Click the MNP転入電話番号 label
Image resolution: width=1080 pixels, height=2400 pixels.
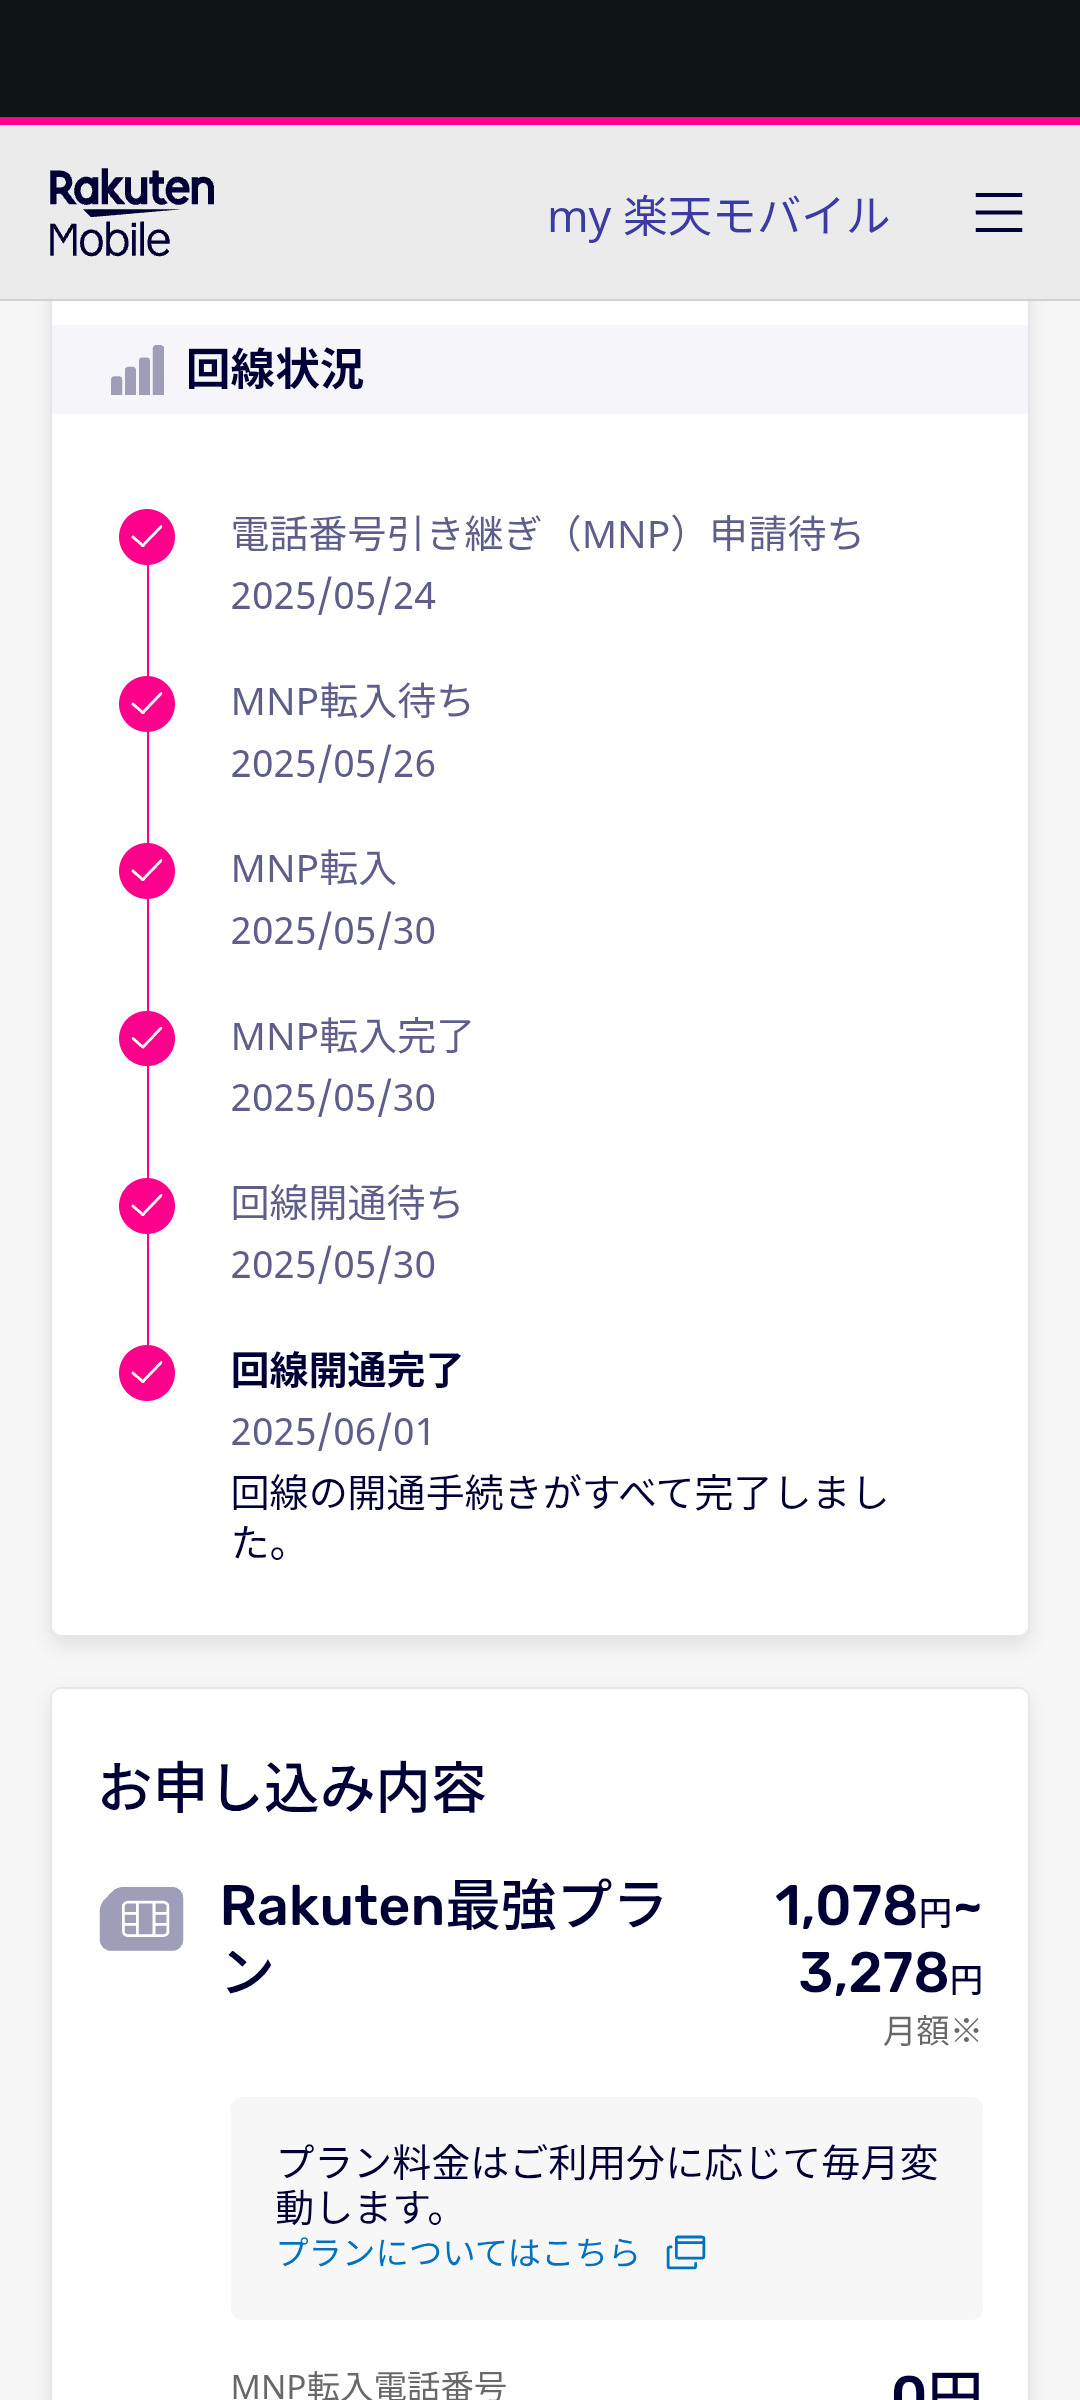pos(368,2385)
